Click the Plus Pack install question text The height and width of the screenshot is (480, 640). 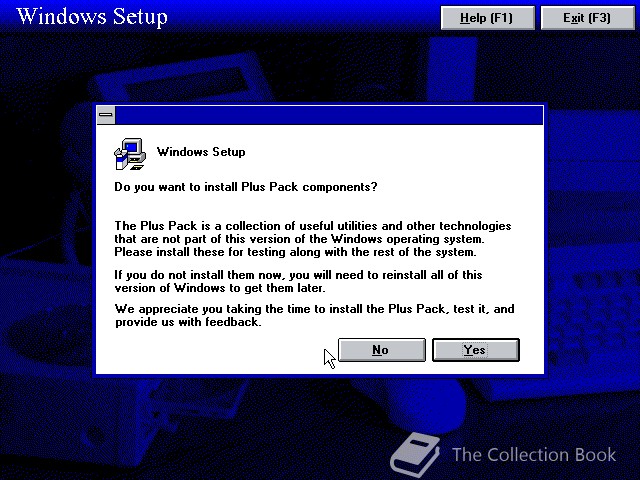pyautogui.click(x=246, y=187)
